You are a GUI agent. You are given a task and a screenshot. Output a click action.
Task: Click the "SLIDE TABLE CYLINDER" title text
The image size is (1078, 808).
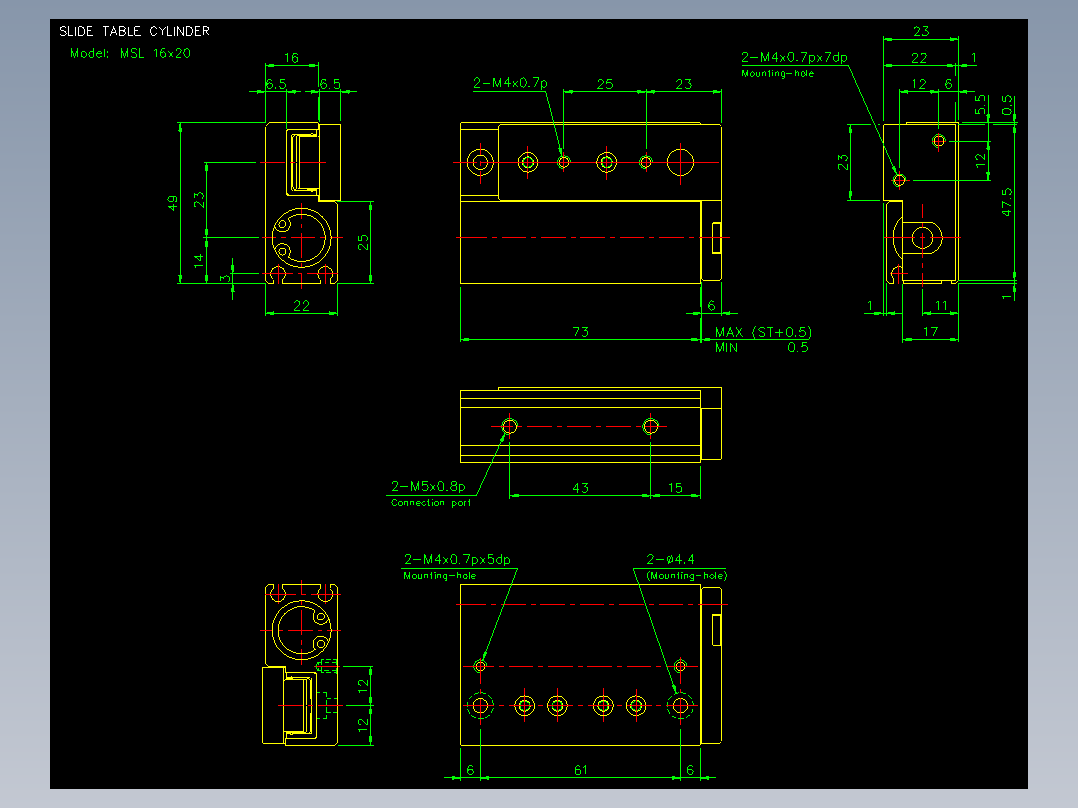tap(134, 31)
